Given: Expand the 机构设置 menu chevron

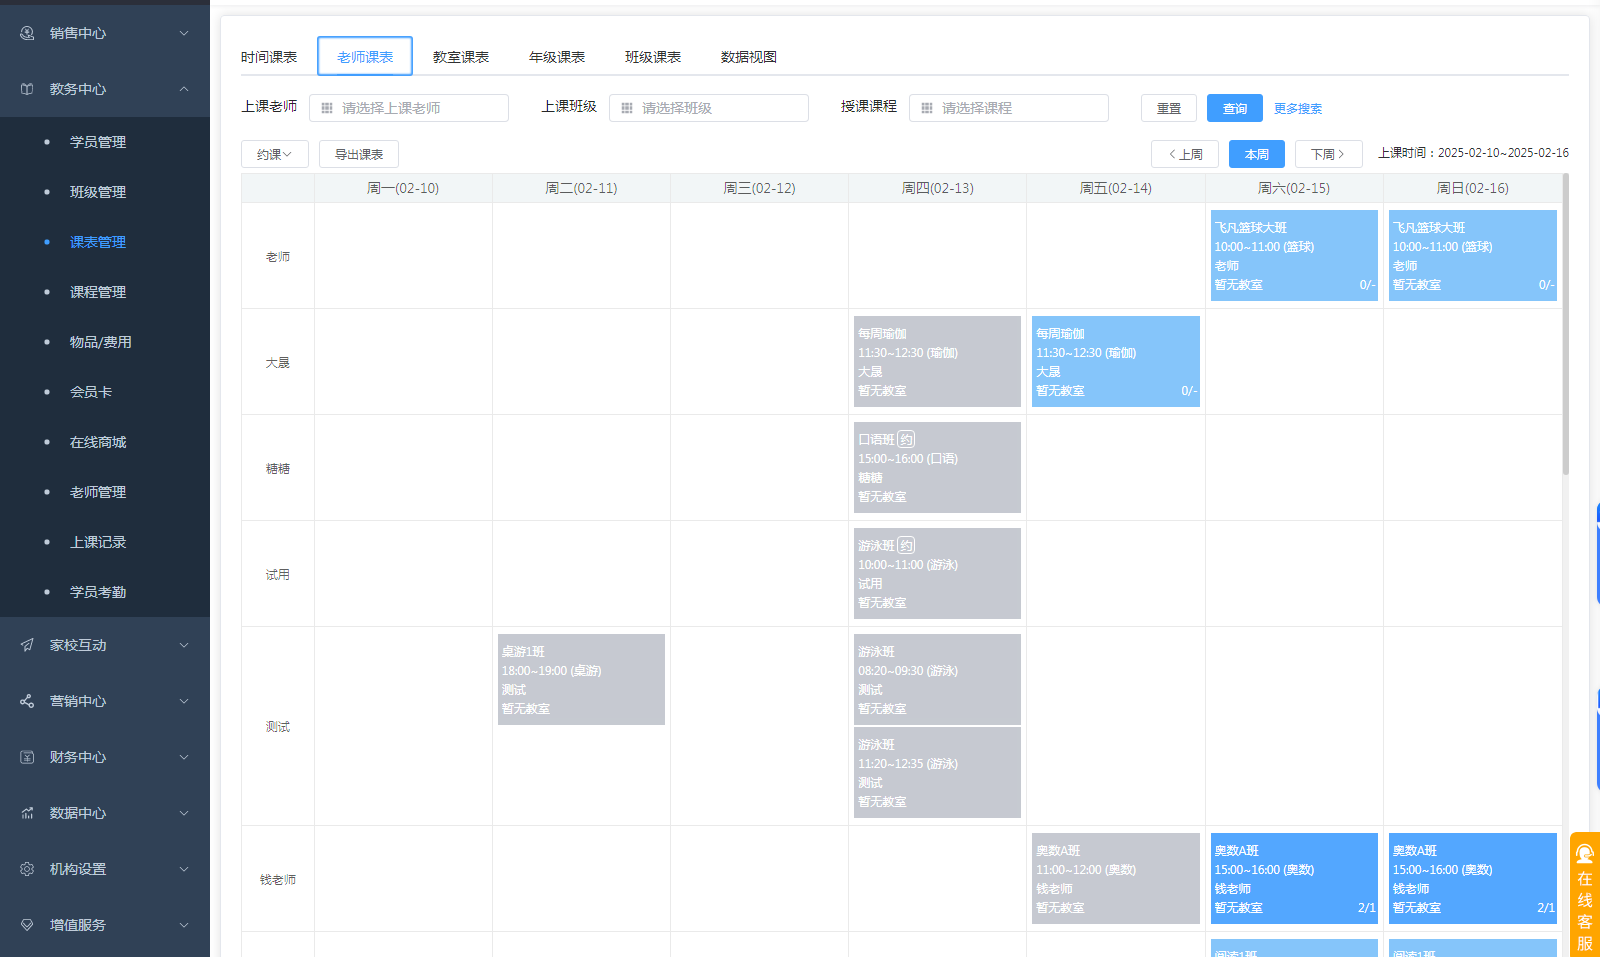Looking at the screenshot, I should (184, 869).
